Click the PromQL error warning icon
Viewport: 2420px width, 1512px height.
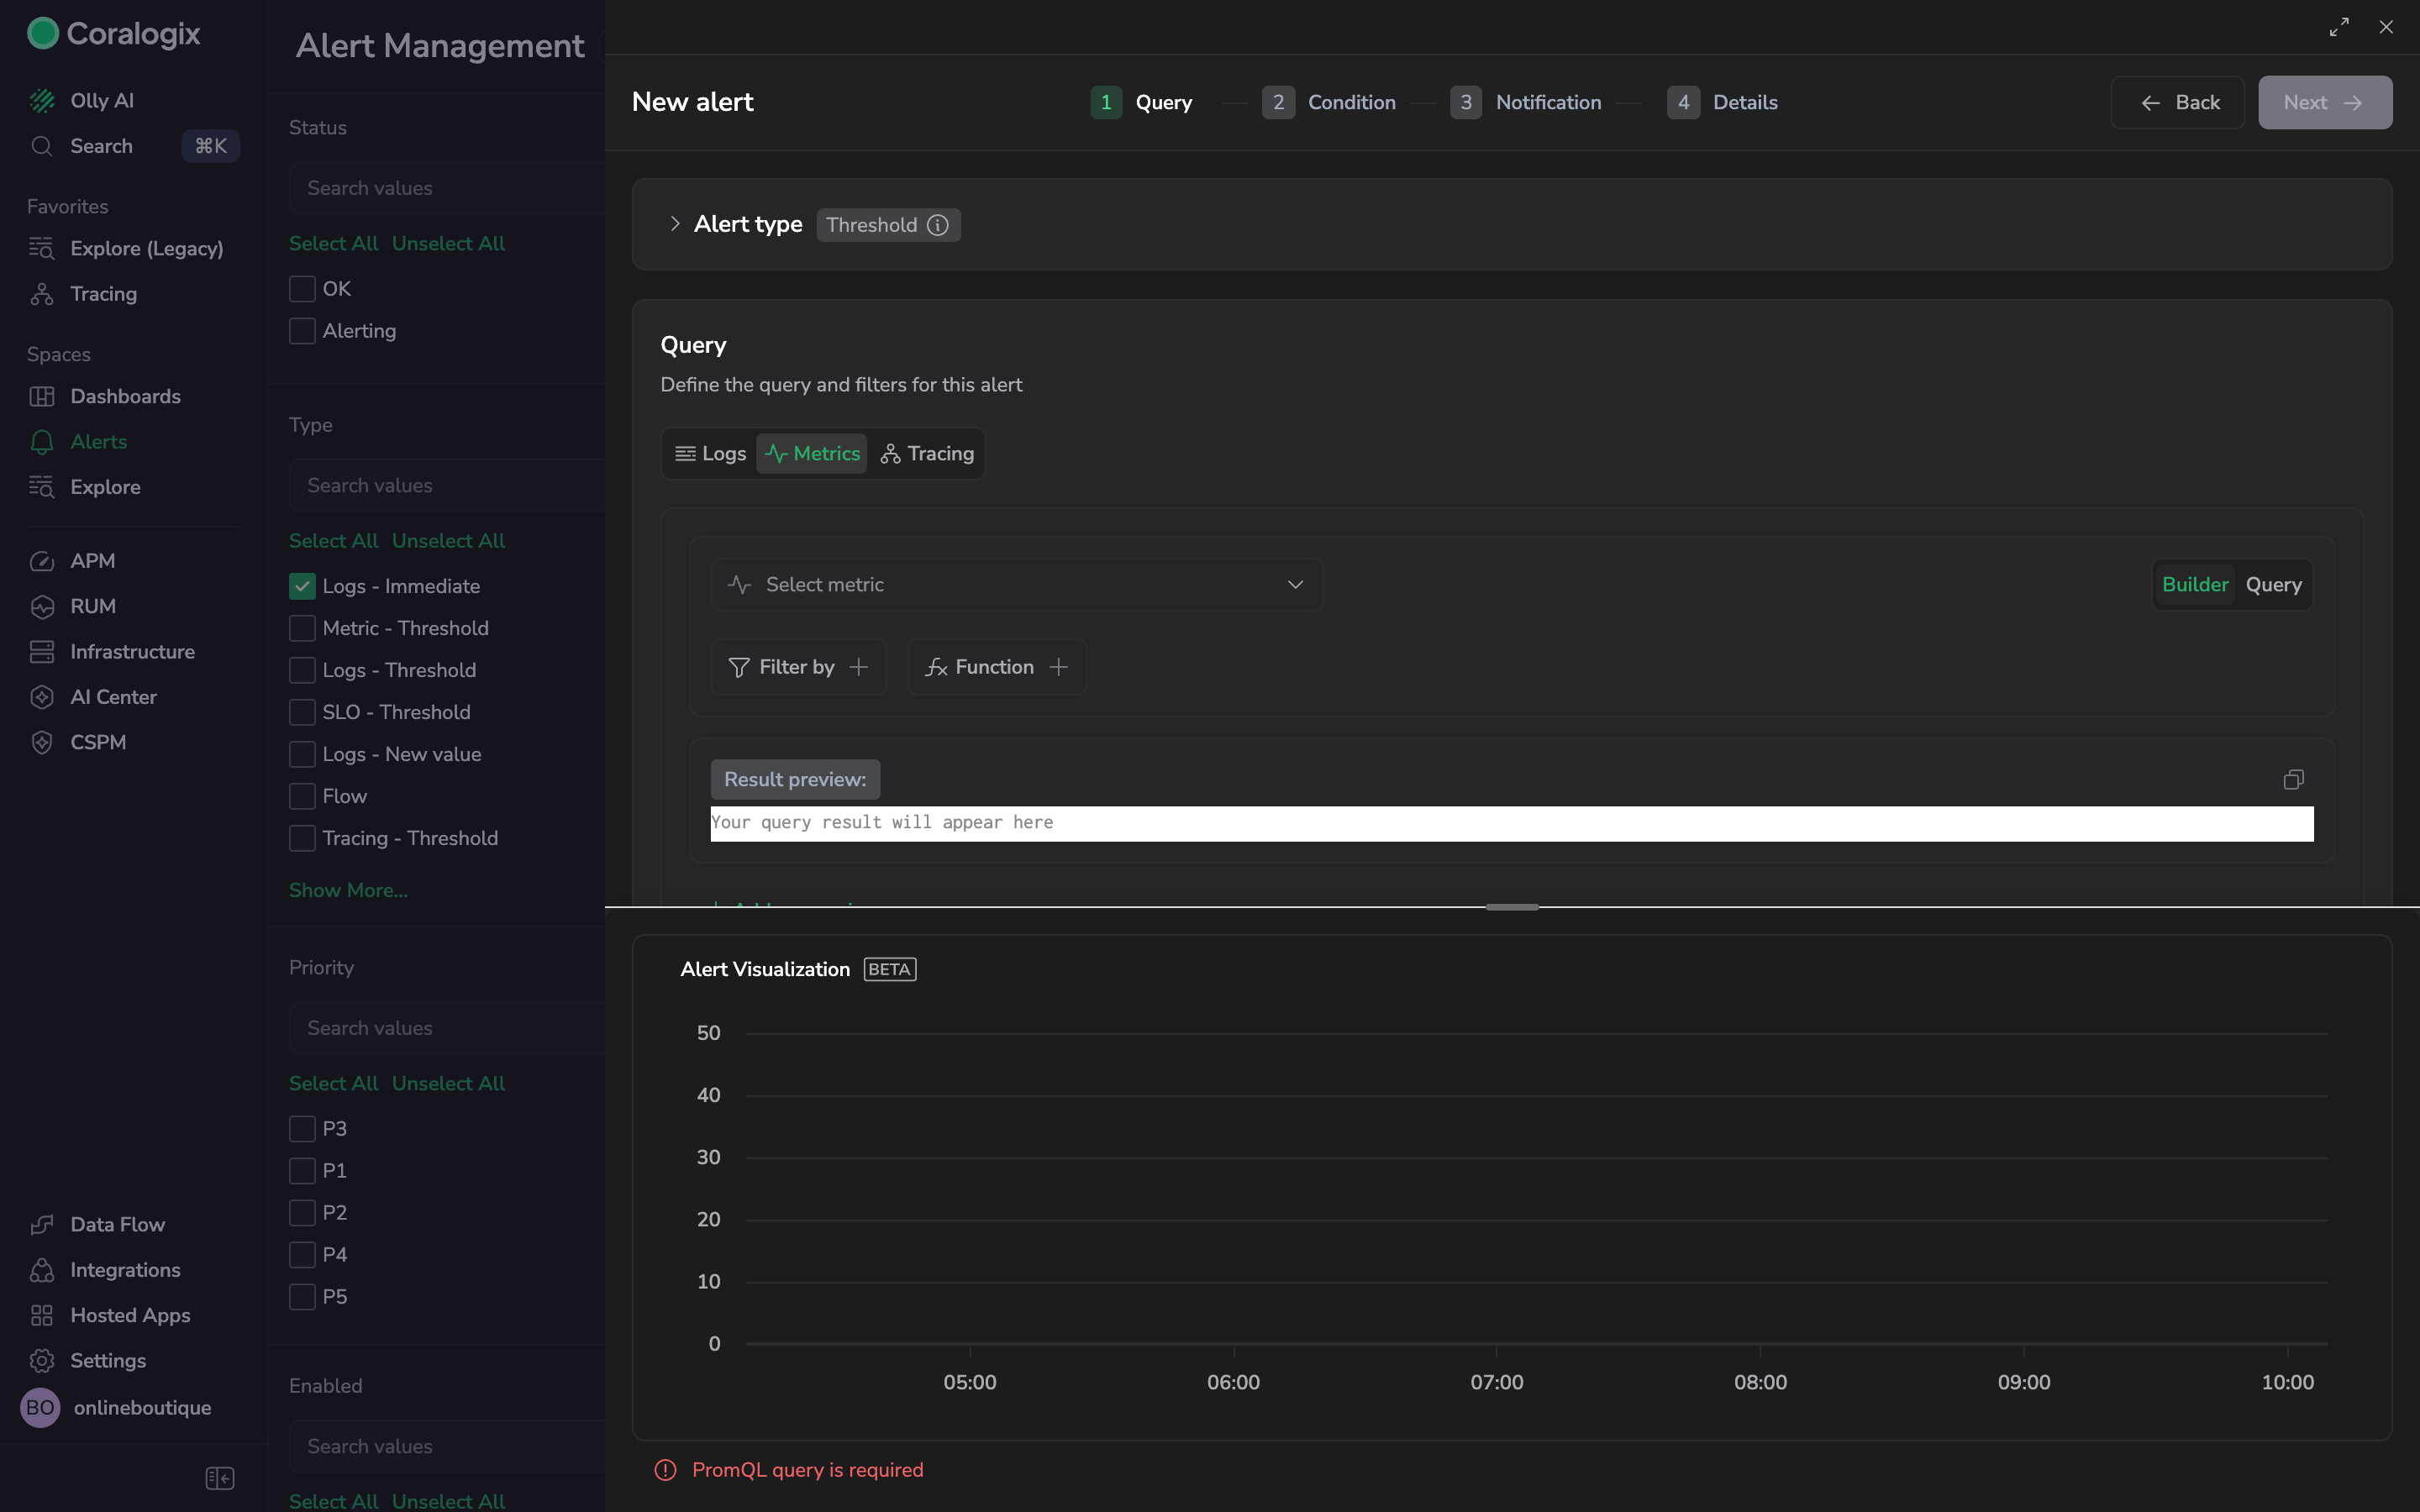point(665,1470)
